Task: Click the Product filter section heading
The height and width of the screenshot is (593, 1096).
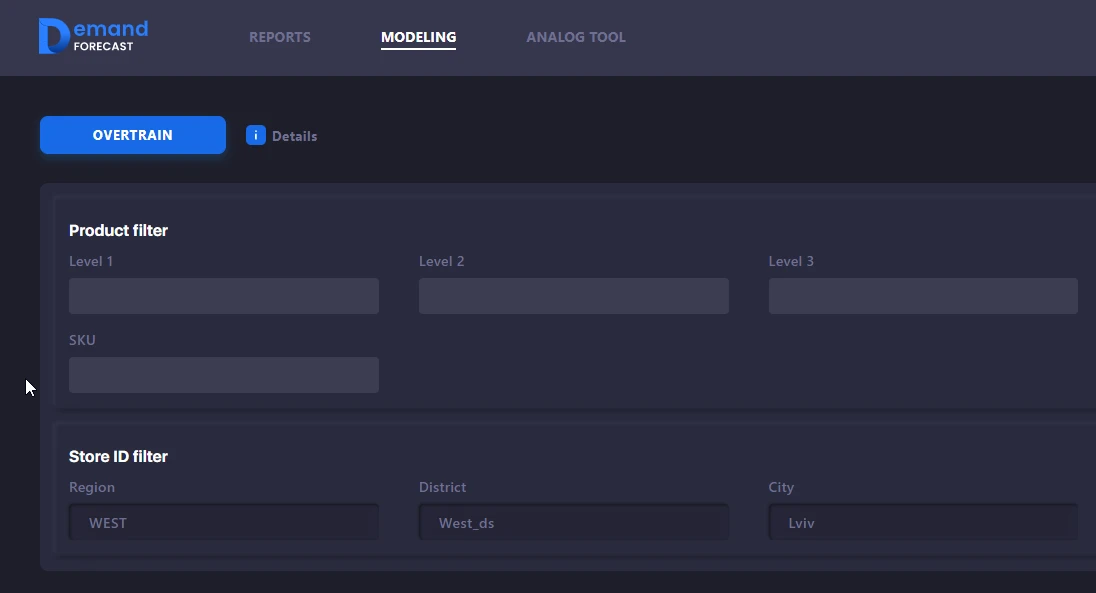Action: [x=118, y=231]
